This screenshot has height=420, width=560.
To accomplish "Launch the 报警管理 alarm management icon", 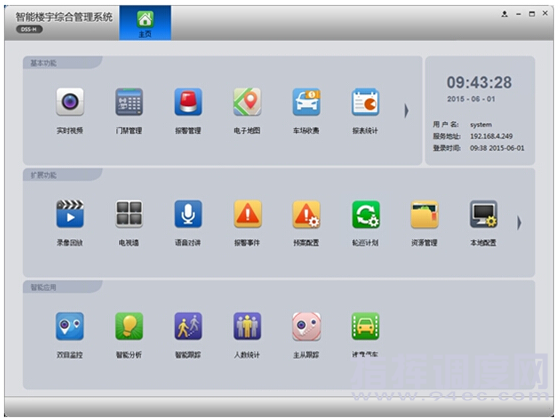I will pos(188,102).
